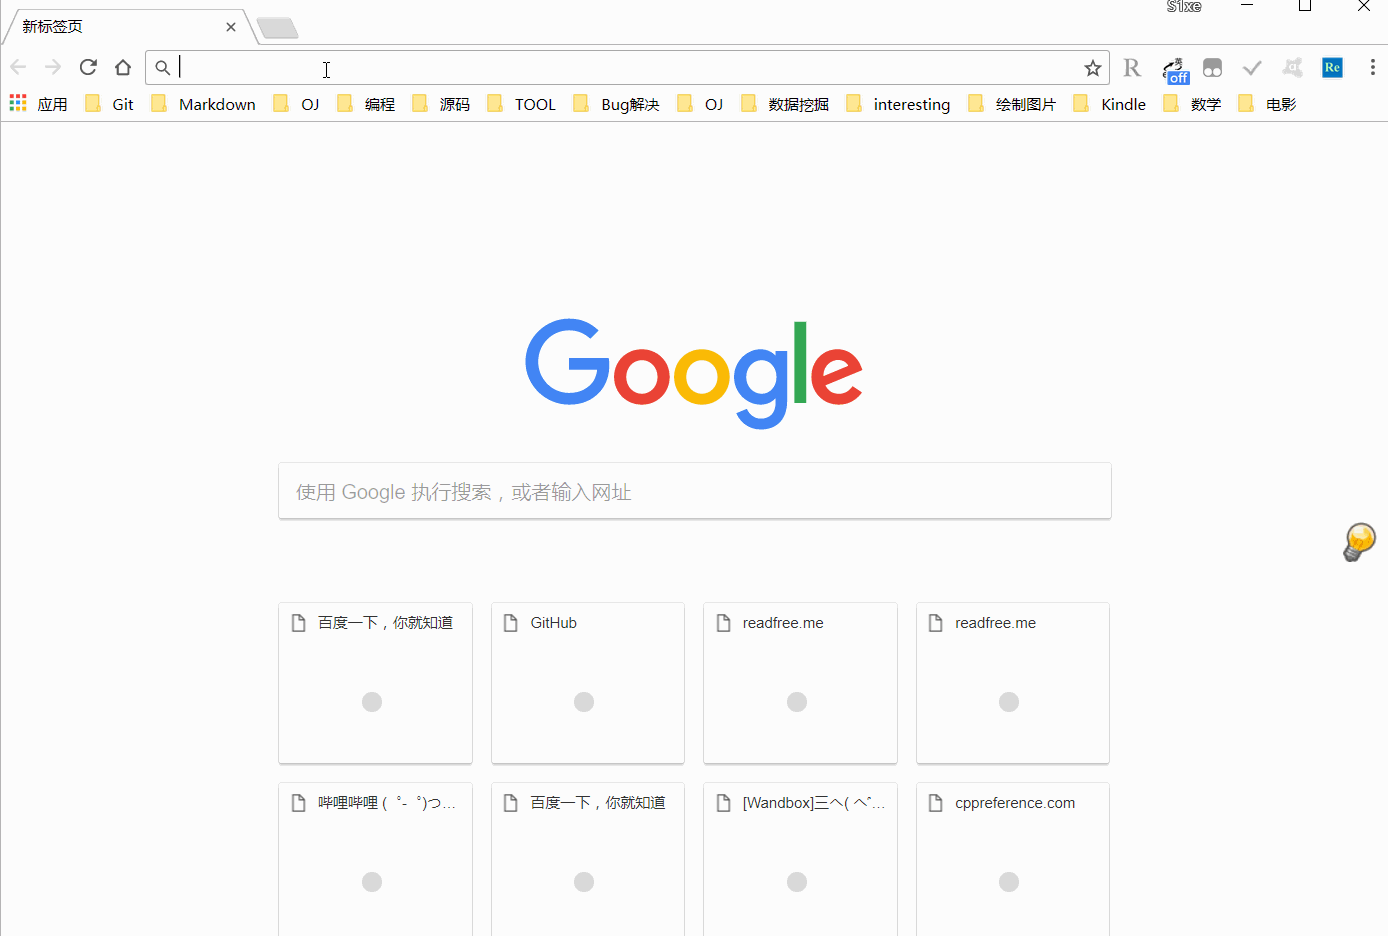The image size is (1388, 936).
Task: Click the page icon of the cppreference.com tile
Action: point(936,803)
